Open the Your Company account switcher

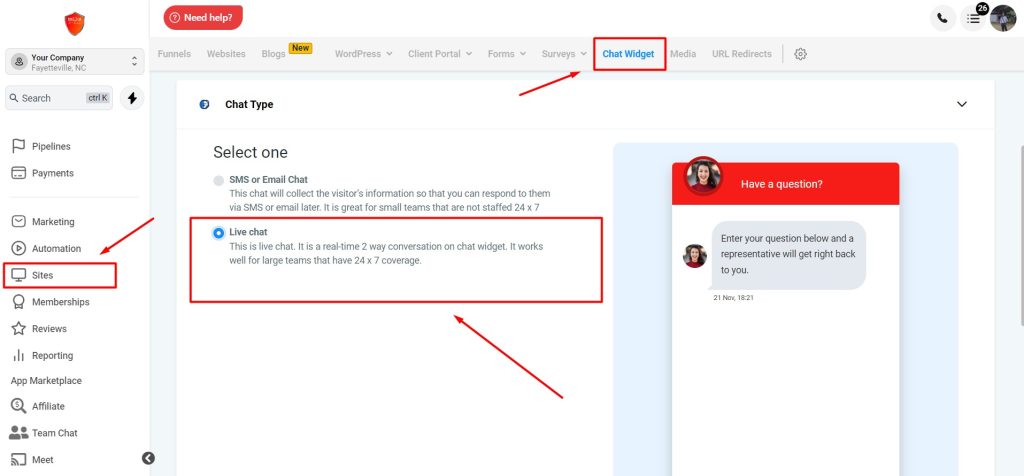coord(74,62)
